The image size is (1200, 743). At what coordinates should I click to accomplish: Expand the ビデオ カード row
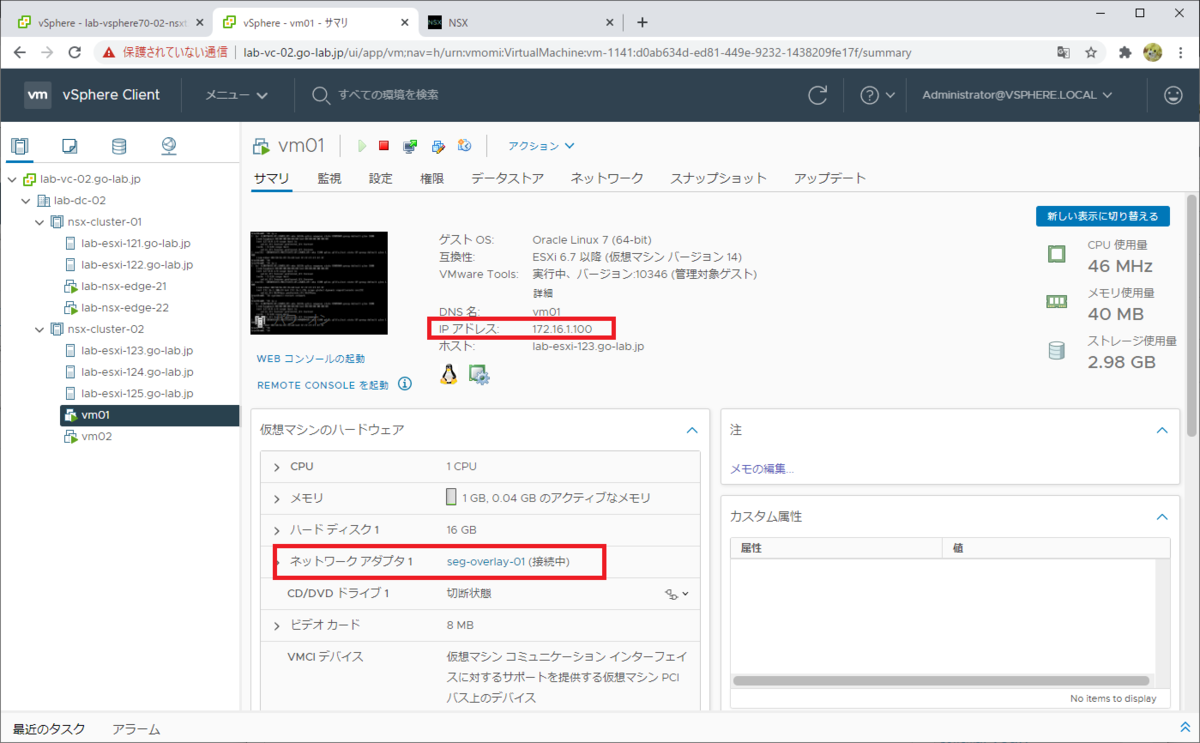(x=277, y=625)
